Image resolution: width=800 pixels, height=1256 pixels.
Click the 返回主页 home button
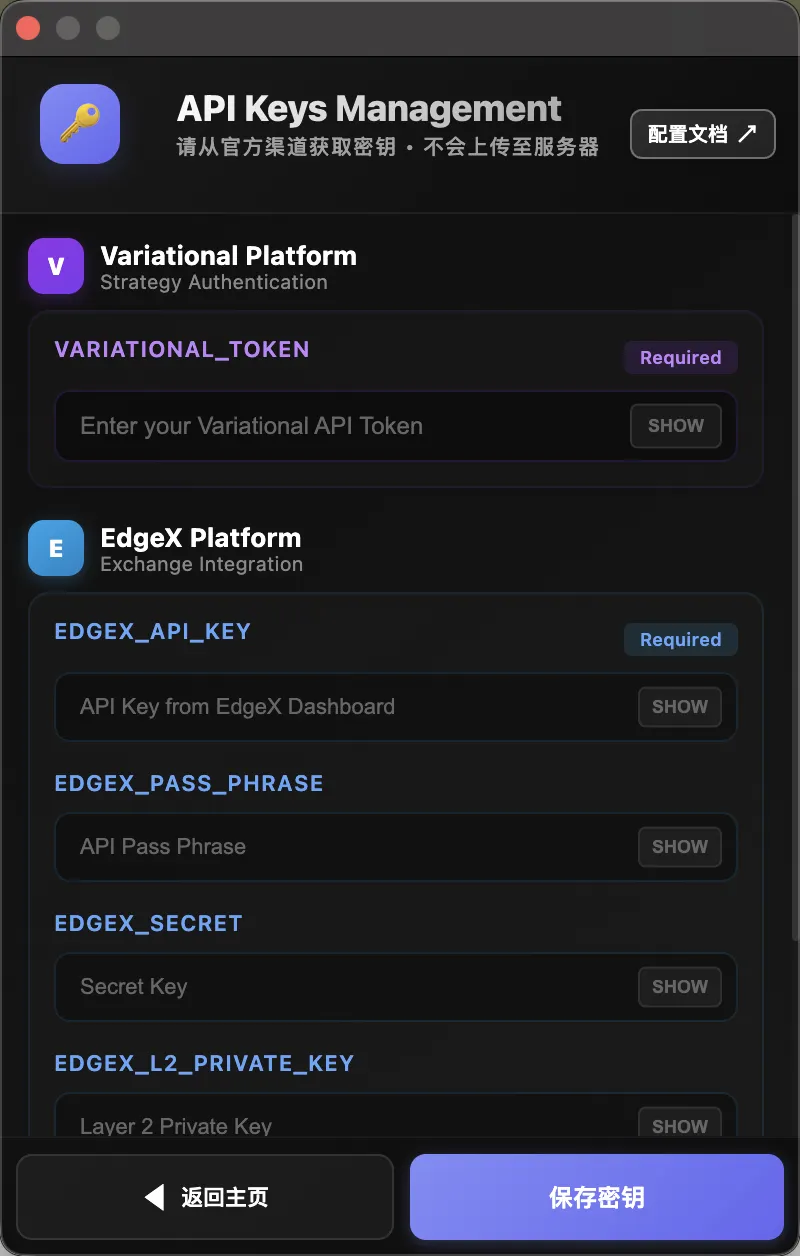coord(204,1196)
